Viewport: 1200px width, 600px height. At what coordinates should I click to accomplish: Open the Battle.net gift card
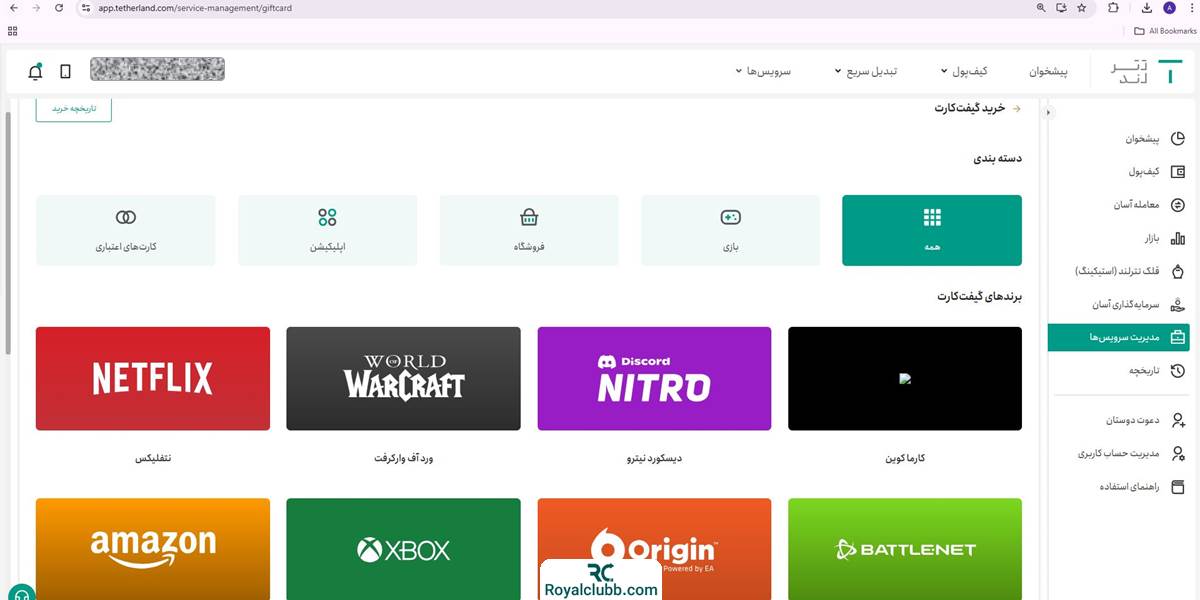click(905, 549)
